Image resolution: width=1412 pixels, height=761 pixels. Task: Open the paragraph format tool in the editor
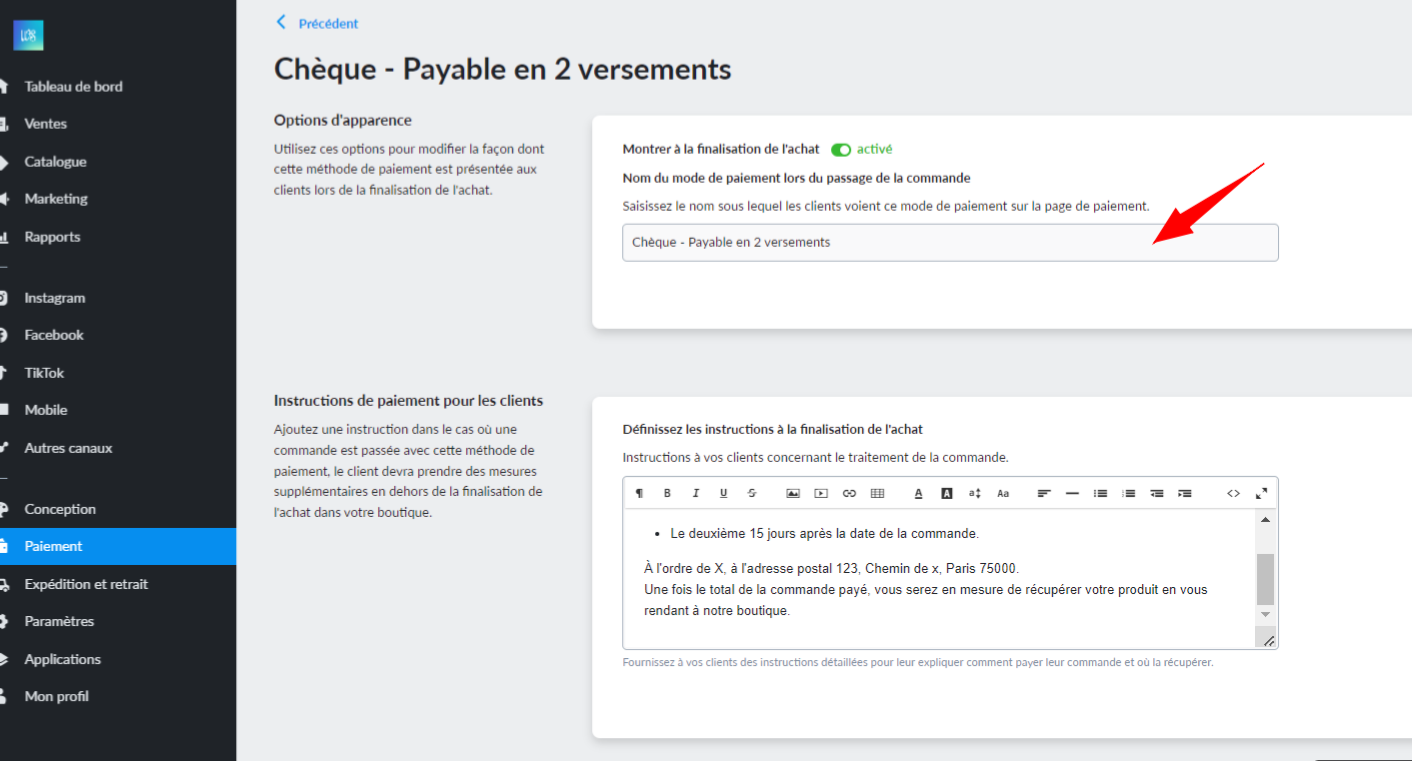639,493
